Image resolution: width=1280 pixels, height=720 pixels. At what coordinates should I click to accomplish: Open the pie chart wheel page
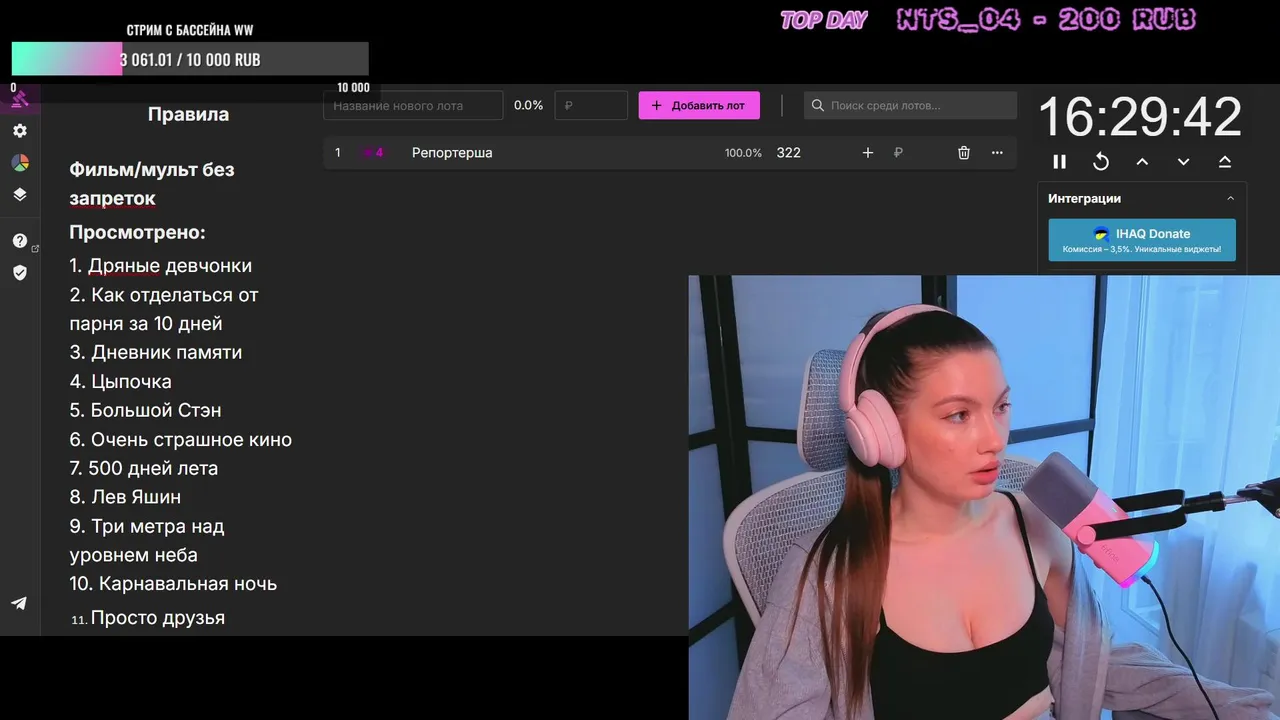(x=19, y=162)
